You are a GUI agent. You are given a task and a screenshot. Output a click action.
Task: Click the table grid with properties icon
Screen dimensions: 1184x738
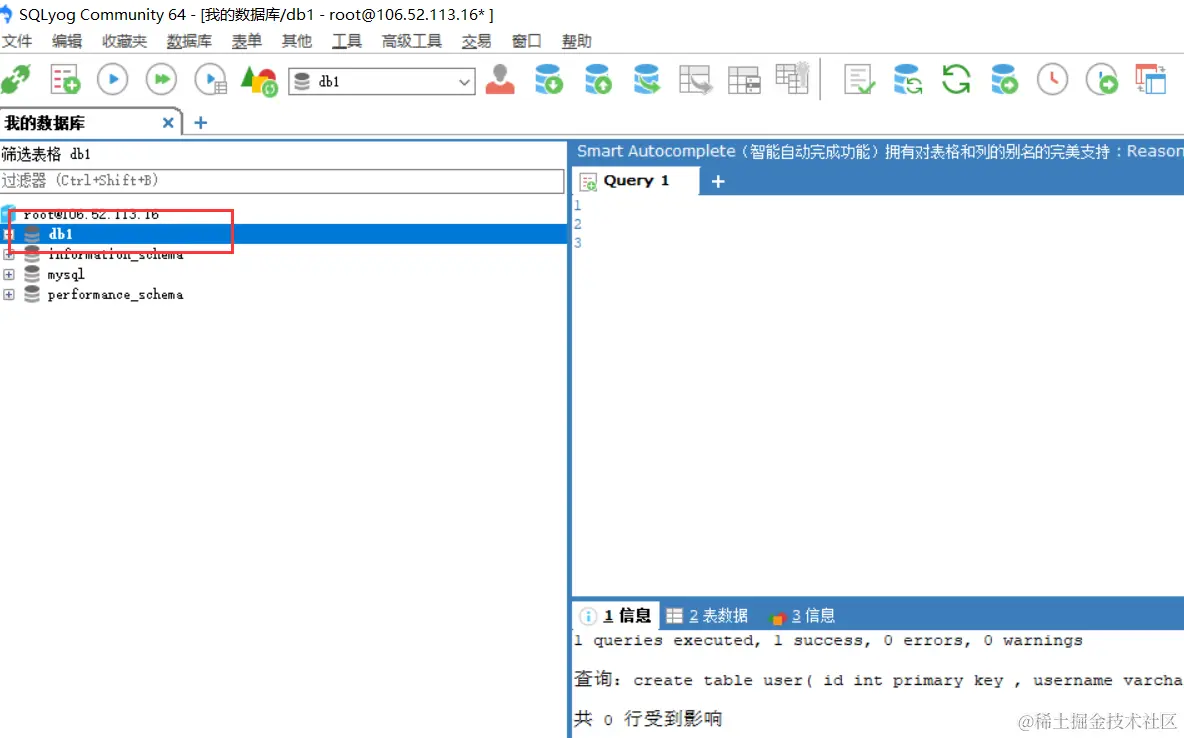click(744, 79)
